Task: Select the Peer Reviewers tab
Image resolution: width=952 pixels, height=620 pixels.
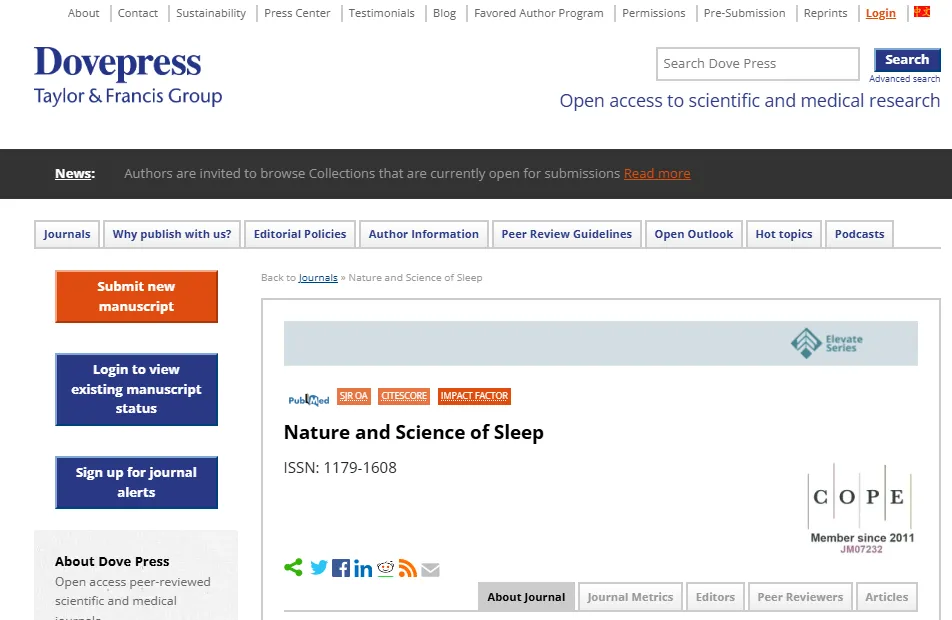Action: 800,597
